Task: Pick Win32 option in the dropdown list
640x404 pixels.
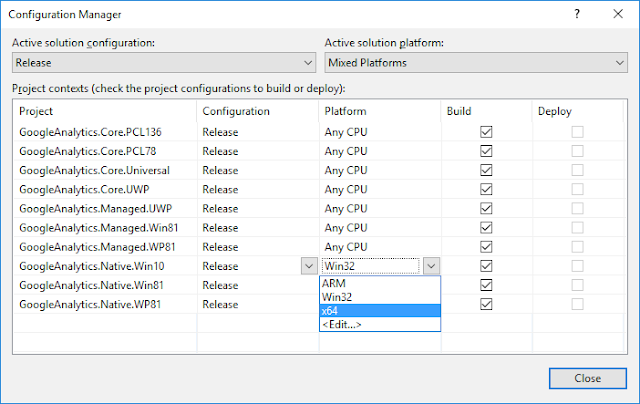Action: tap(336, 297)
